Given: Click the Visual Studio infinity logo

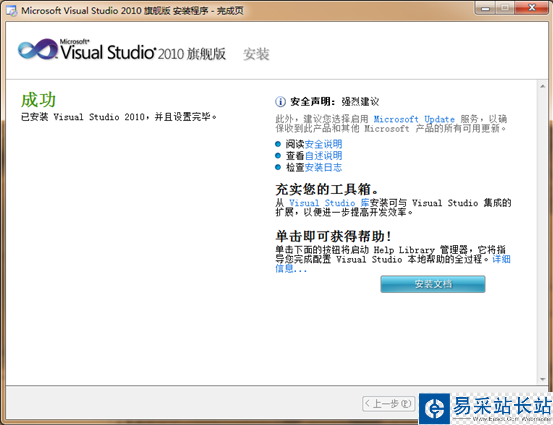Looking at the screenshot, I should [38, 49].
